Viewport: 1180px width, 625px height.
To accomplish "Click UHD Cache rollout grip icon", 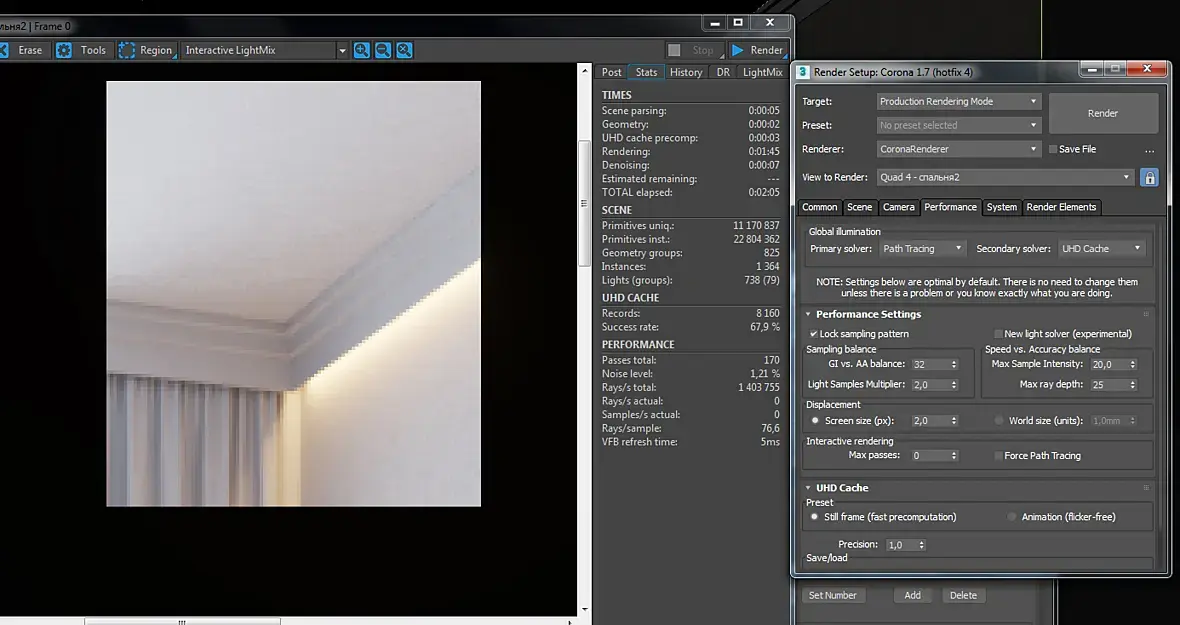I will pyautogui.click(x=1146, y=488).
